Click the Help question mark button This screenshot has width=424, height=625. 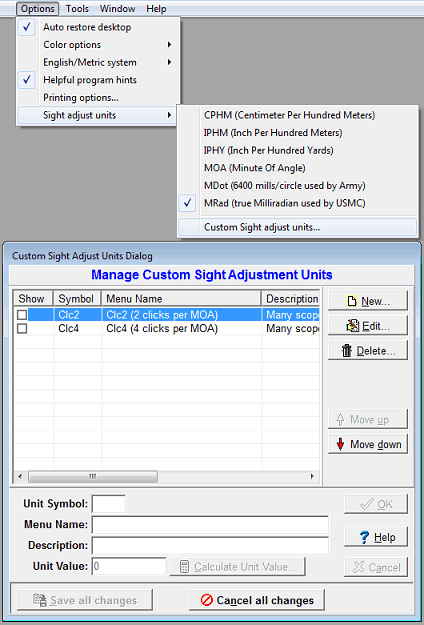click(376, 537)
